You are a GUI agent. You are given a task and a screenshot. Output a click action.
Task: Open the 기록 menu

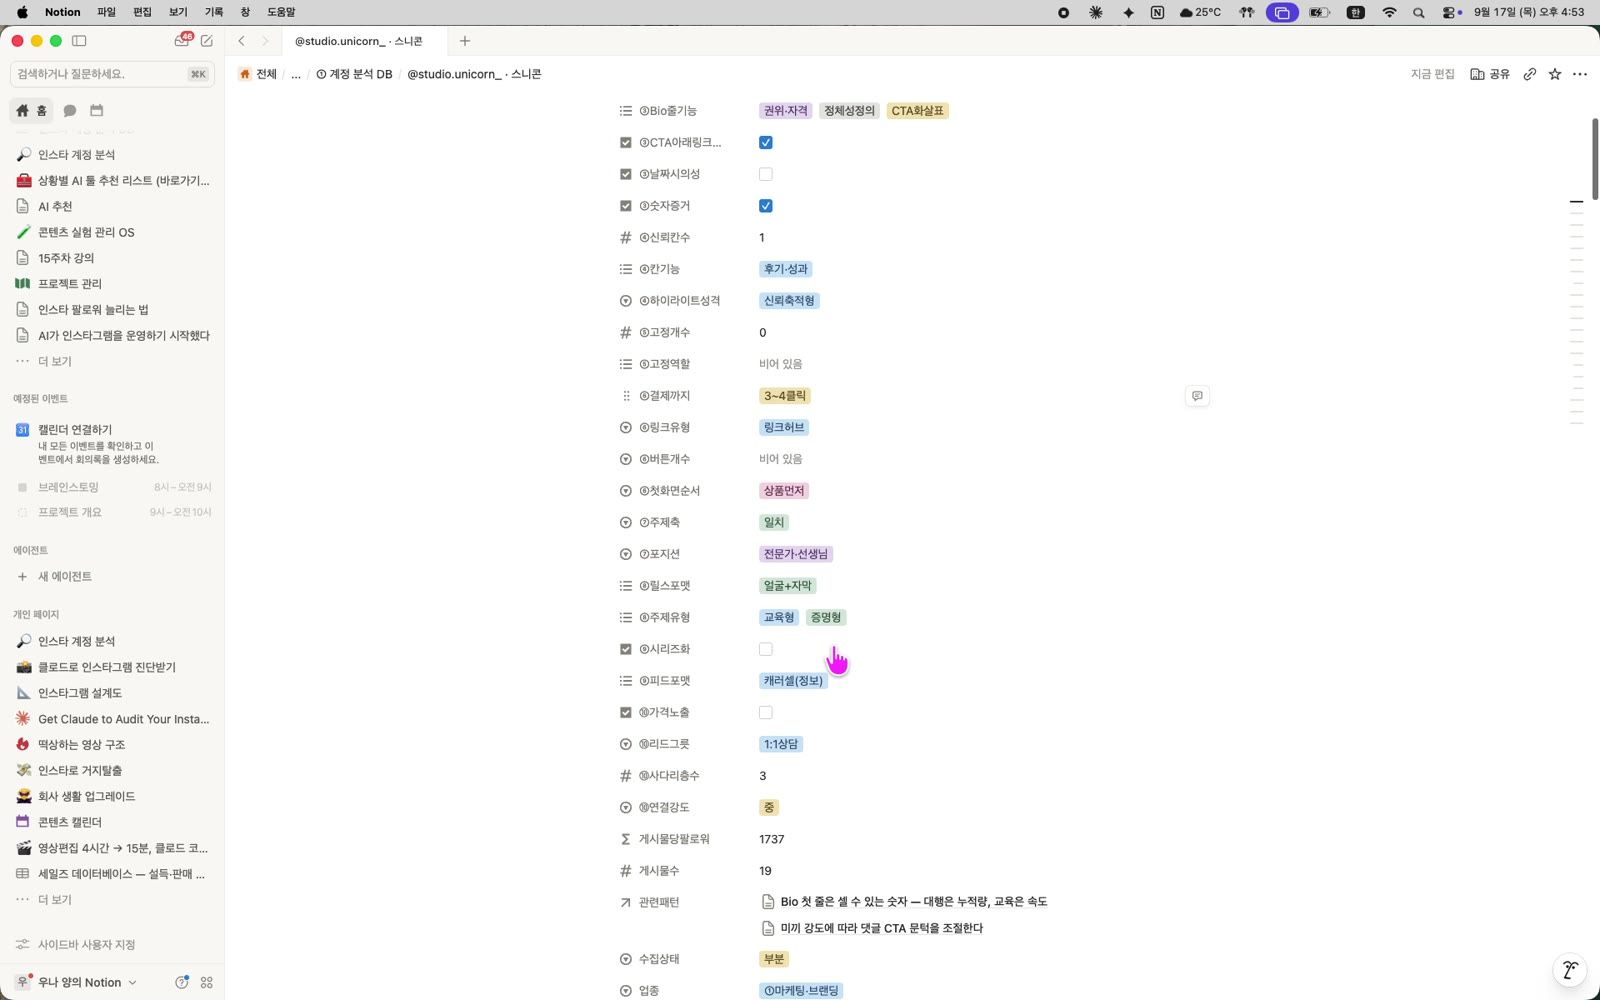click(x=214, y=12)
